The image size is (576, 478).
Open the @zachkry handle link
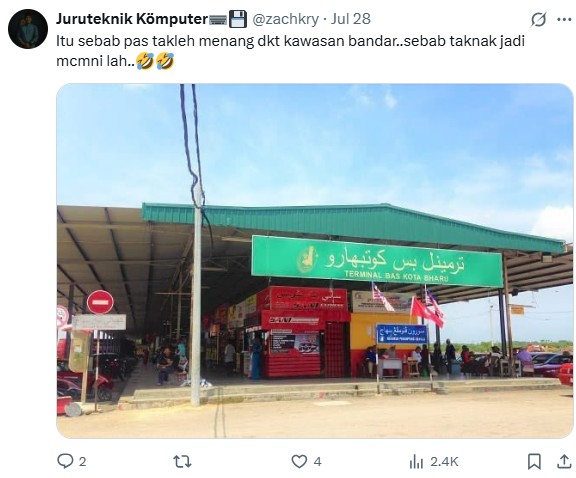tap(285, 19)
